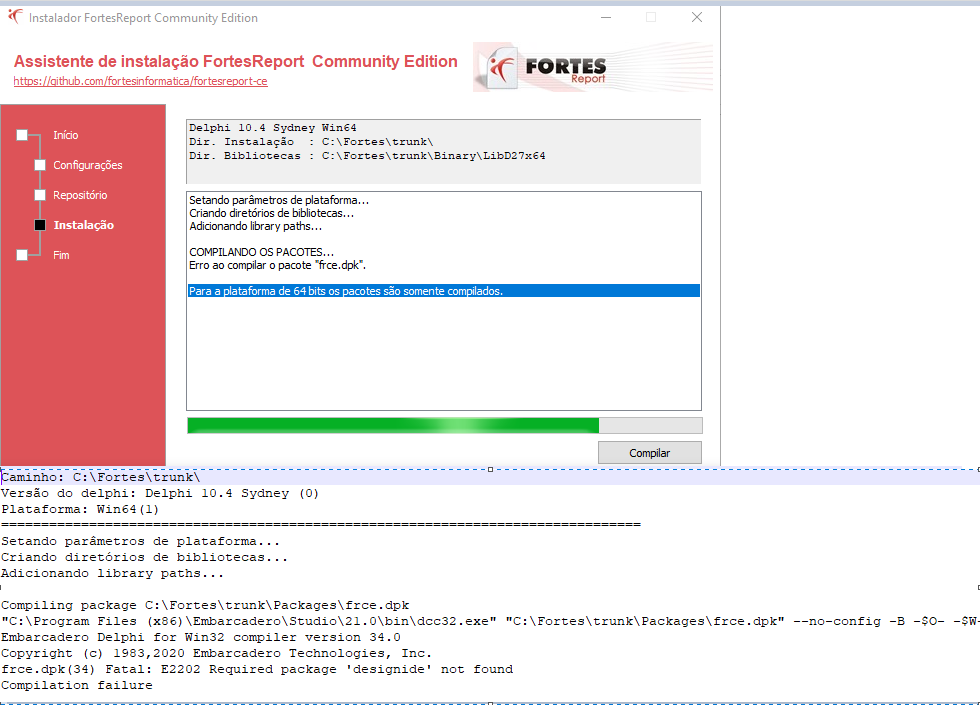Click the 'Compilation failure' log line
Viewport: 980px width, 705px height.
click(x=77, y=686)
